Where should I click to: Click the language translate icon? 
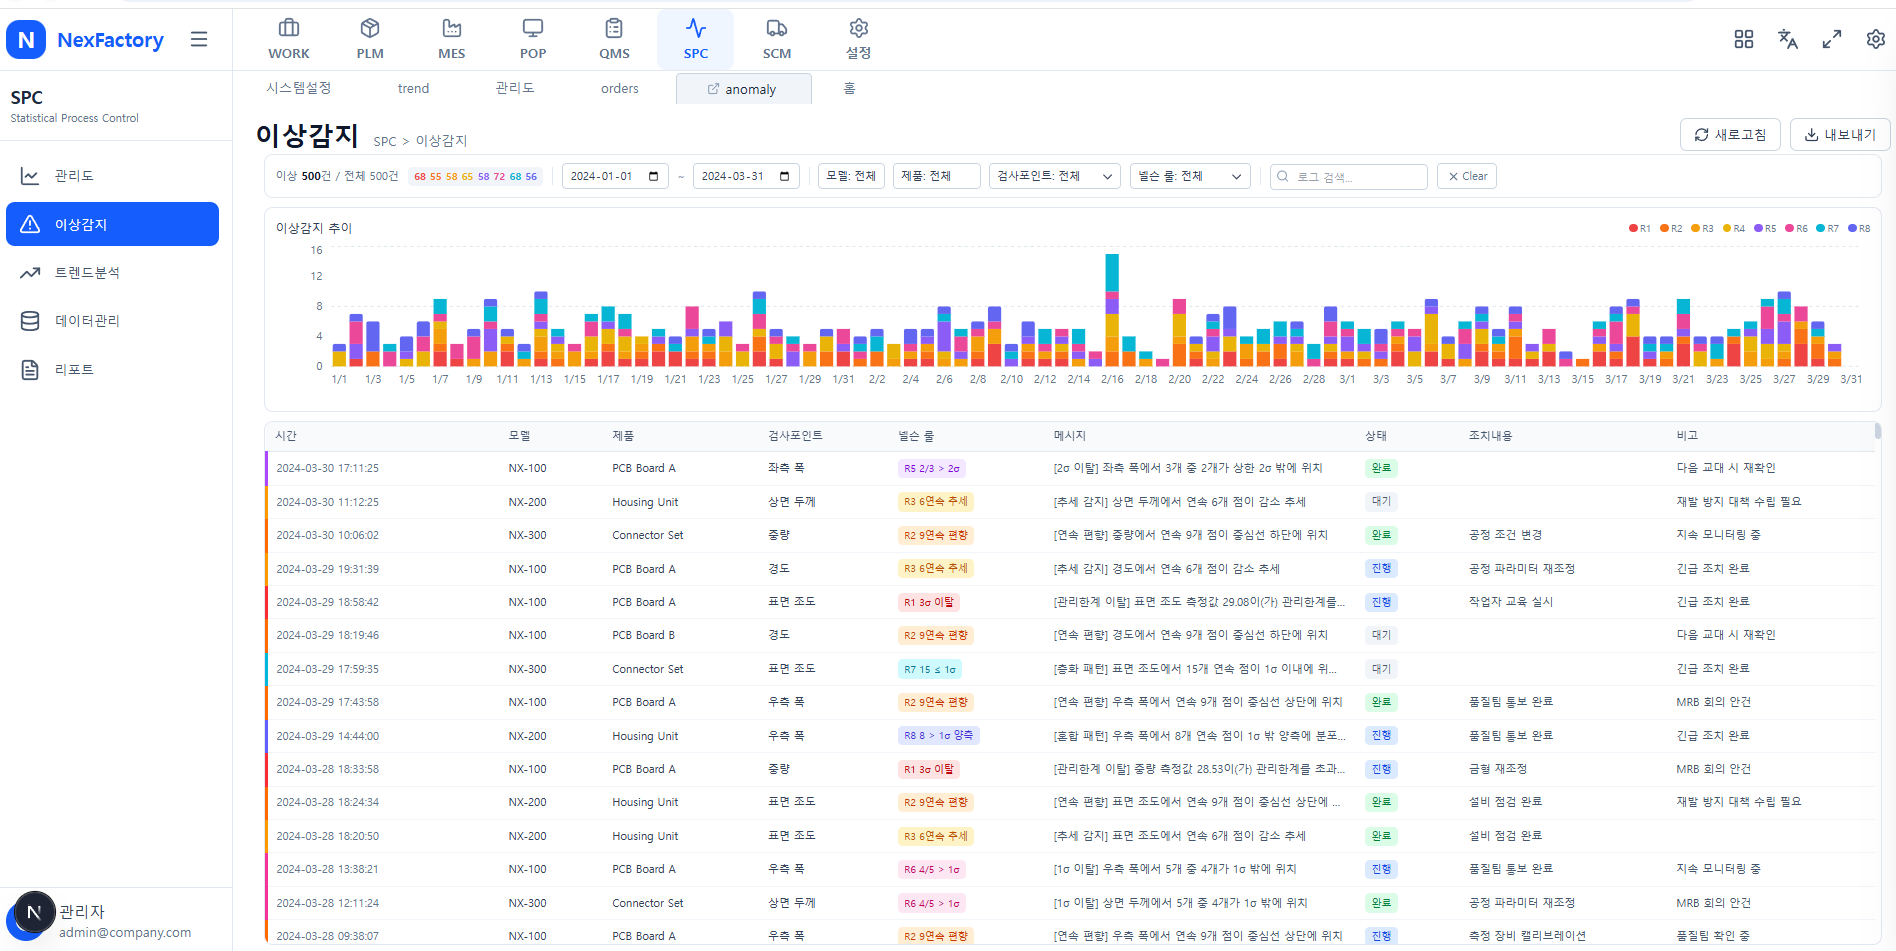coord(1787,39)
